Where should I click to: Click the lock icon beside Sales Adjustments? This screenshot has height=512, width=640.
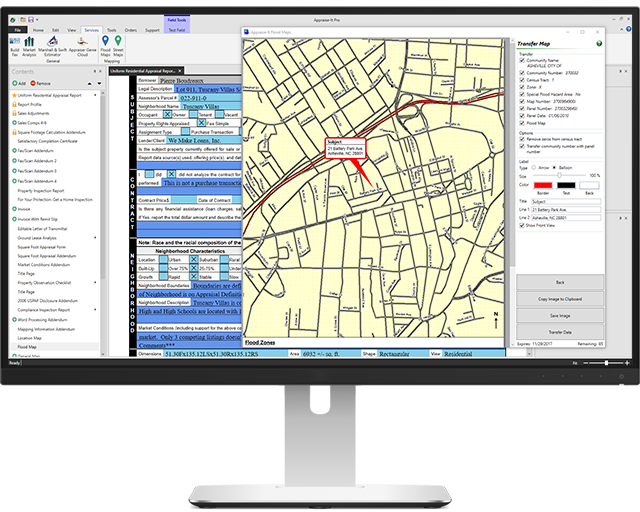coord(14,113)
